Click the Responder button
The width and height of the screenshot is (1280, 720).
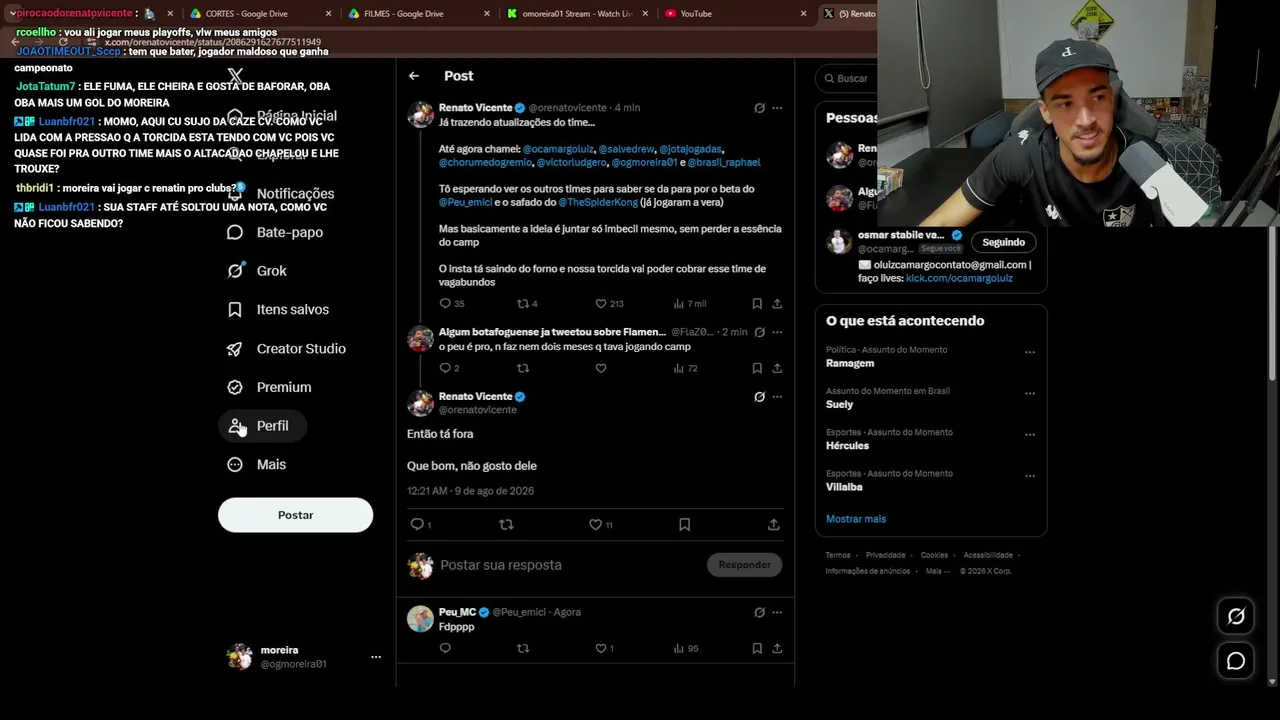point(745,565)
